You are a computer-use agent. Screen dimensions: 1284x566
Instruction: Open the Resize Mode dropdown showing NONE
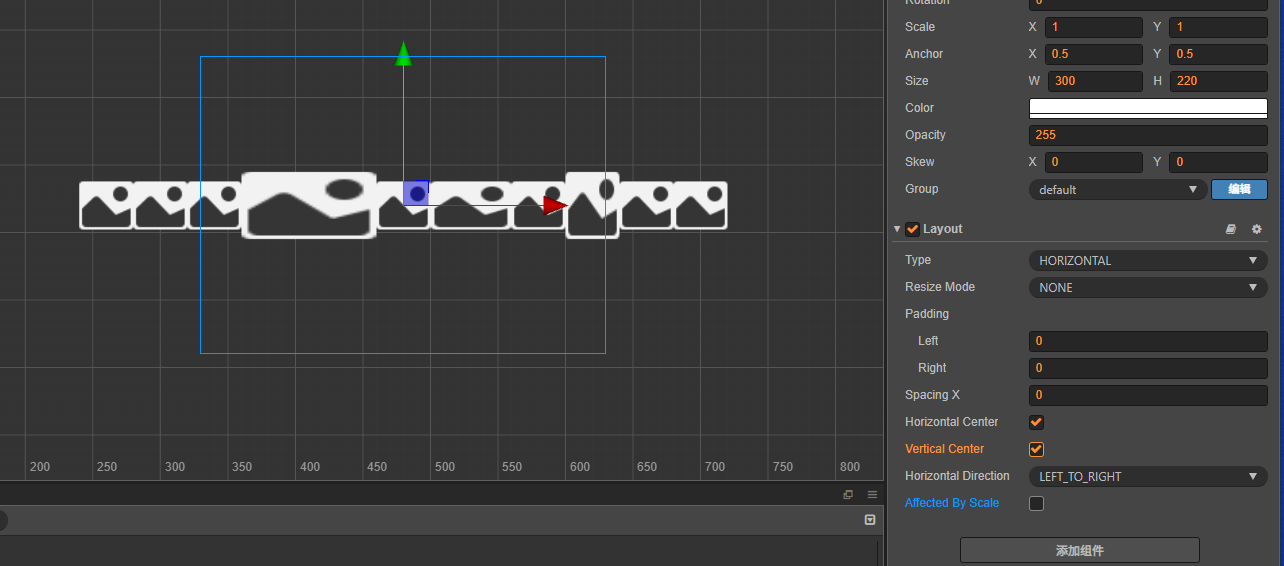click(x=1148, y=287)
